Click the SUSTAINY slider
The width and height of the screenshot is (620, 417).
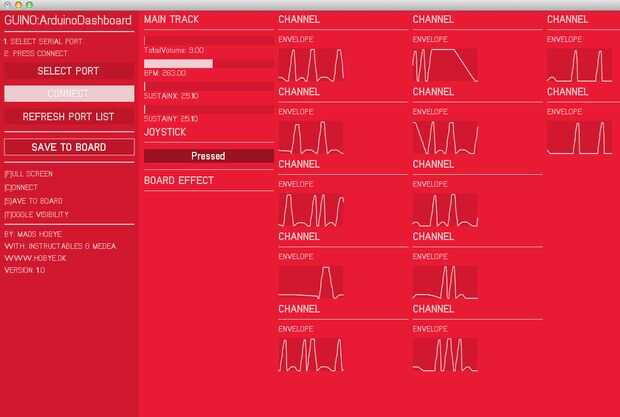click(x=208, y=109)
